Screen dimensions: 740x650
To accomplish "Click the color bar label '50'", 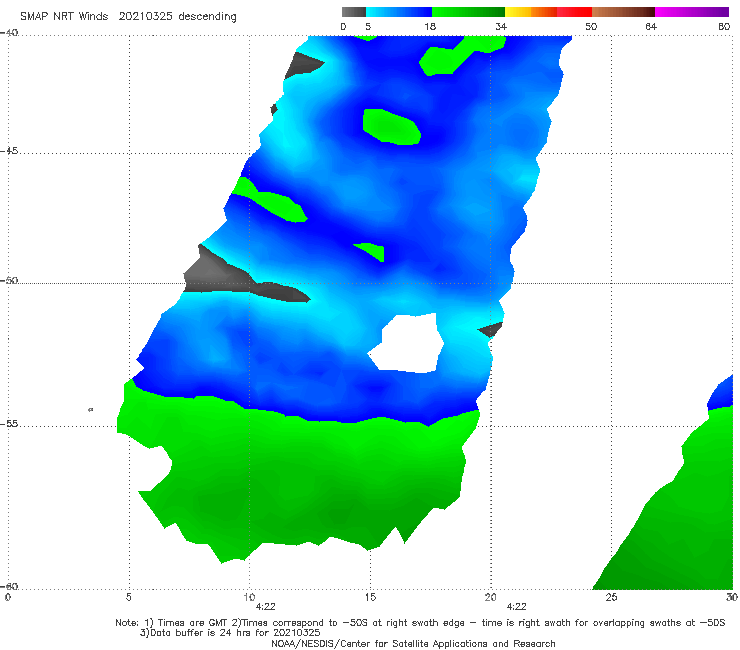I will (x=591, y=27).
